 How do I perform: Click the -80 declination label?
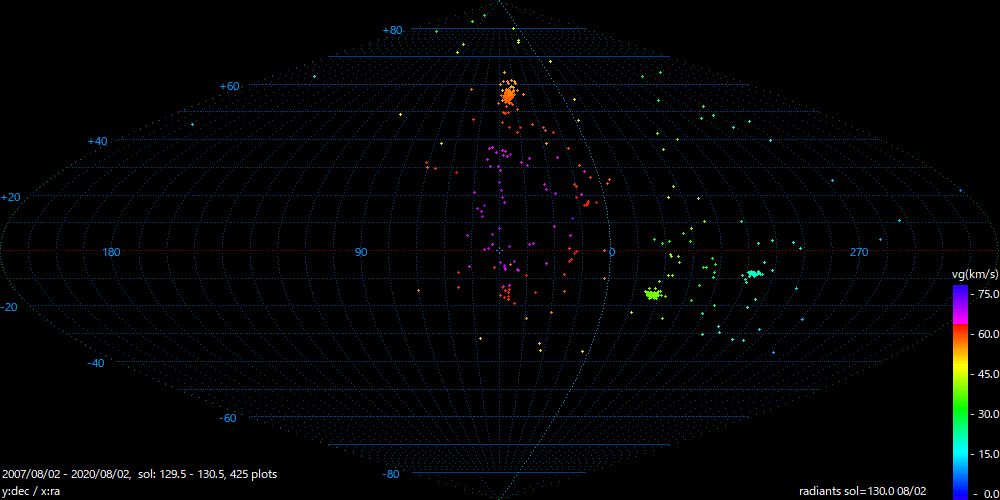click(x=392, y=474)
